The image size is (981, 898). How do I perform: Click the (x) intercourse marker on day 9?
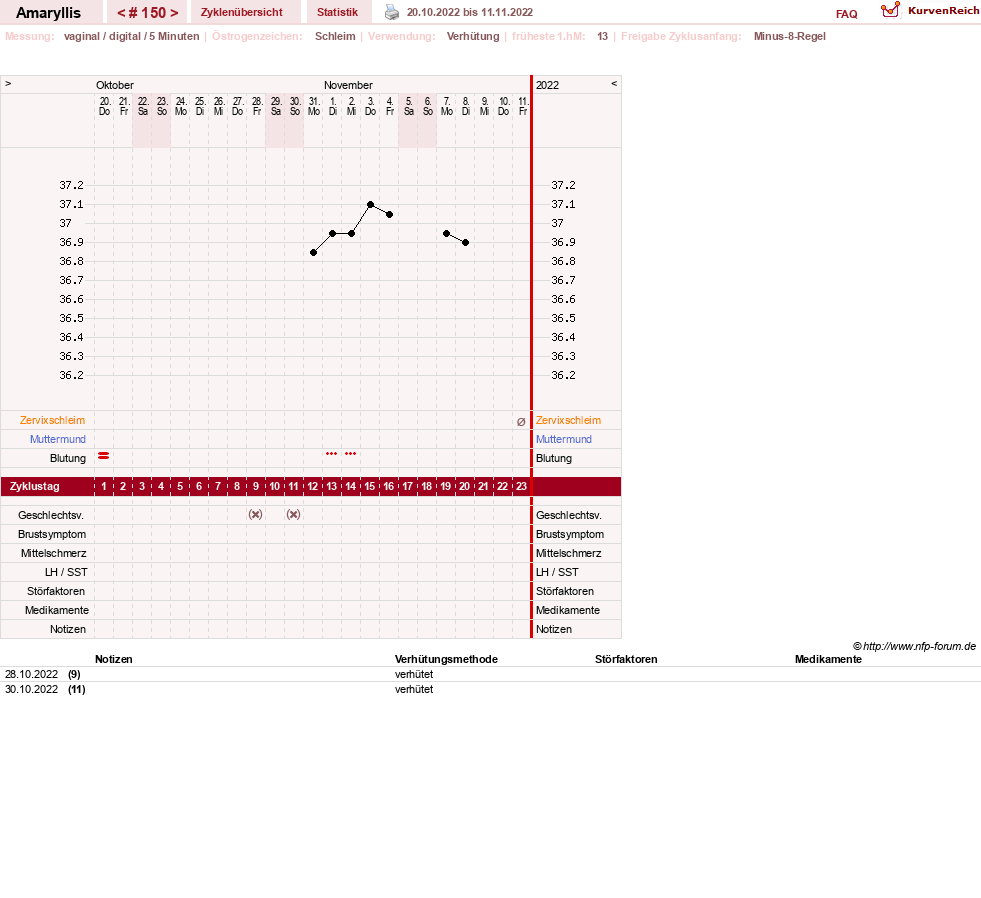pos(255,514)
